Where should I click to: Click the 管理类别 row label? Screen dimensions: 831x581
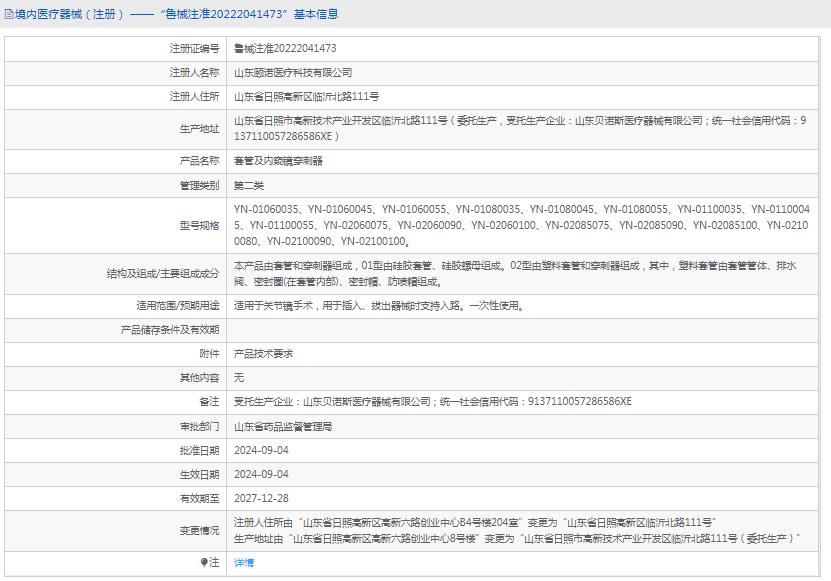tap(199, 186)
